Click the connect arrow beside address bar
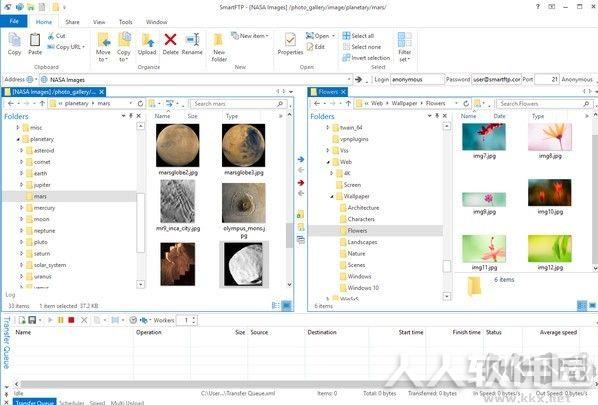This screenshot has height=405, width=598. pos(358,79)
